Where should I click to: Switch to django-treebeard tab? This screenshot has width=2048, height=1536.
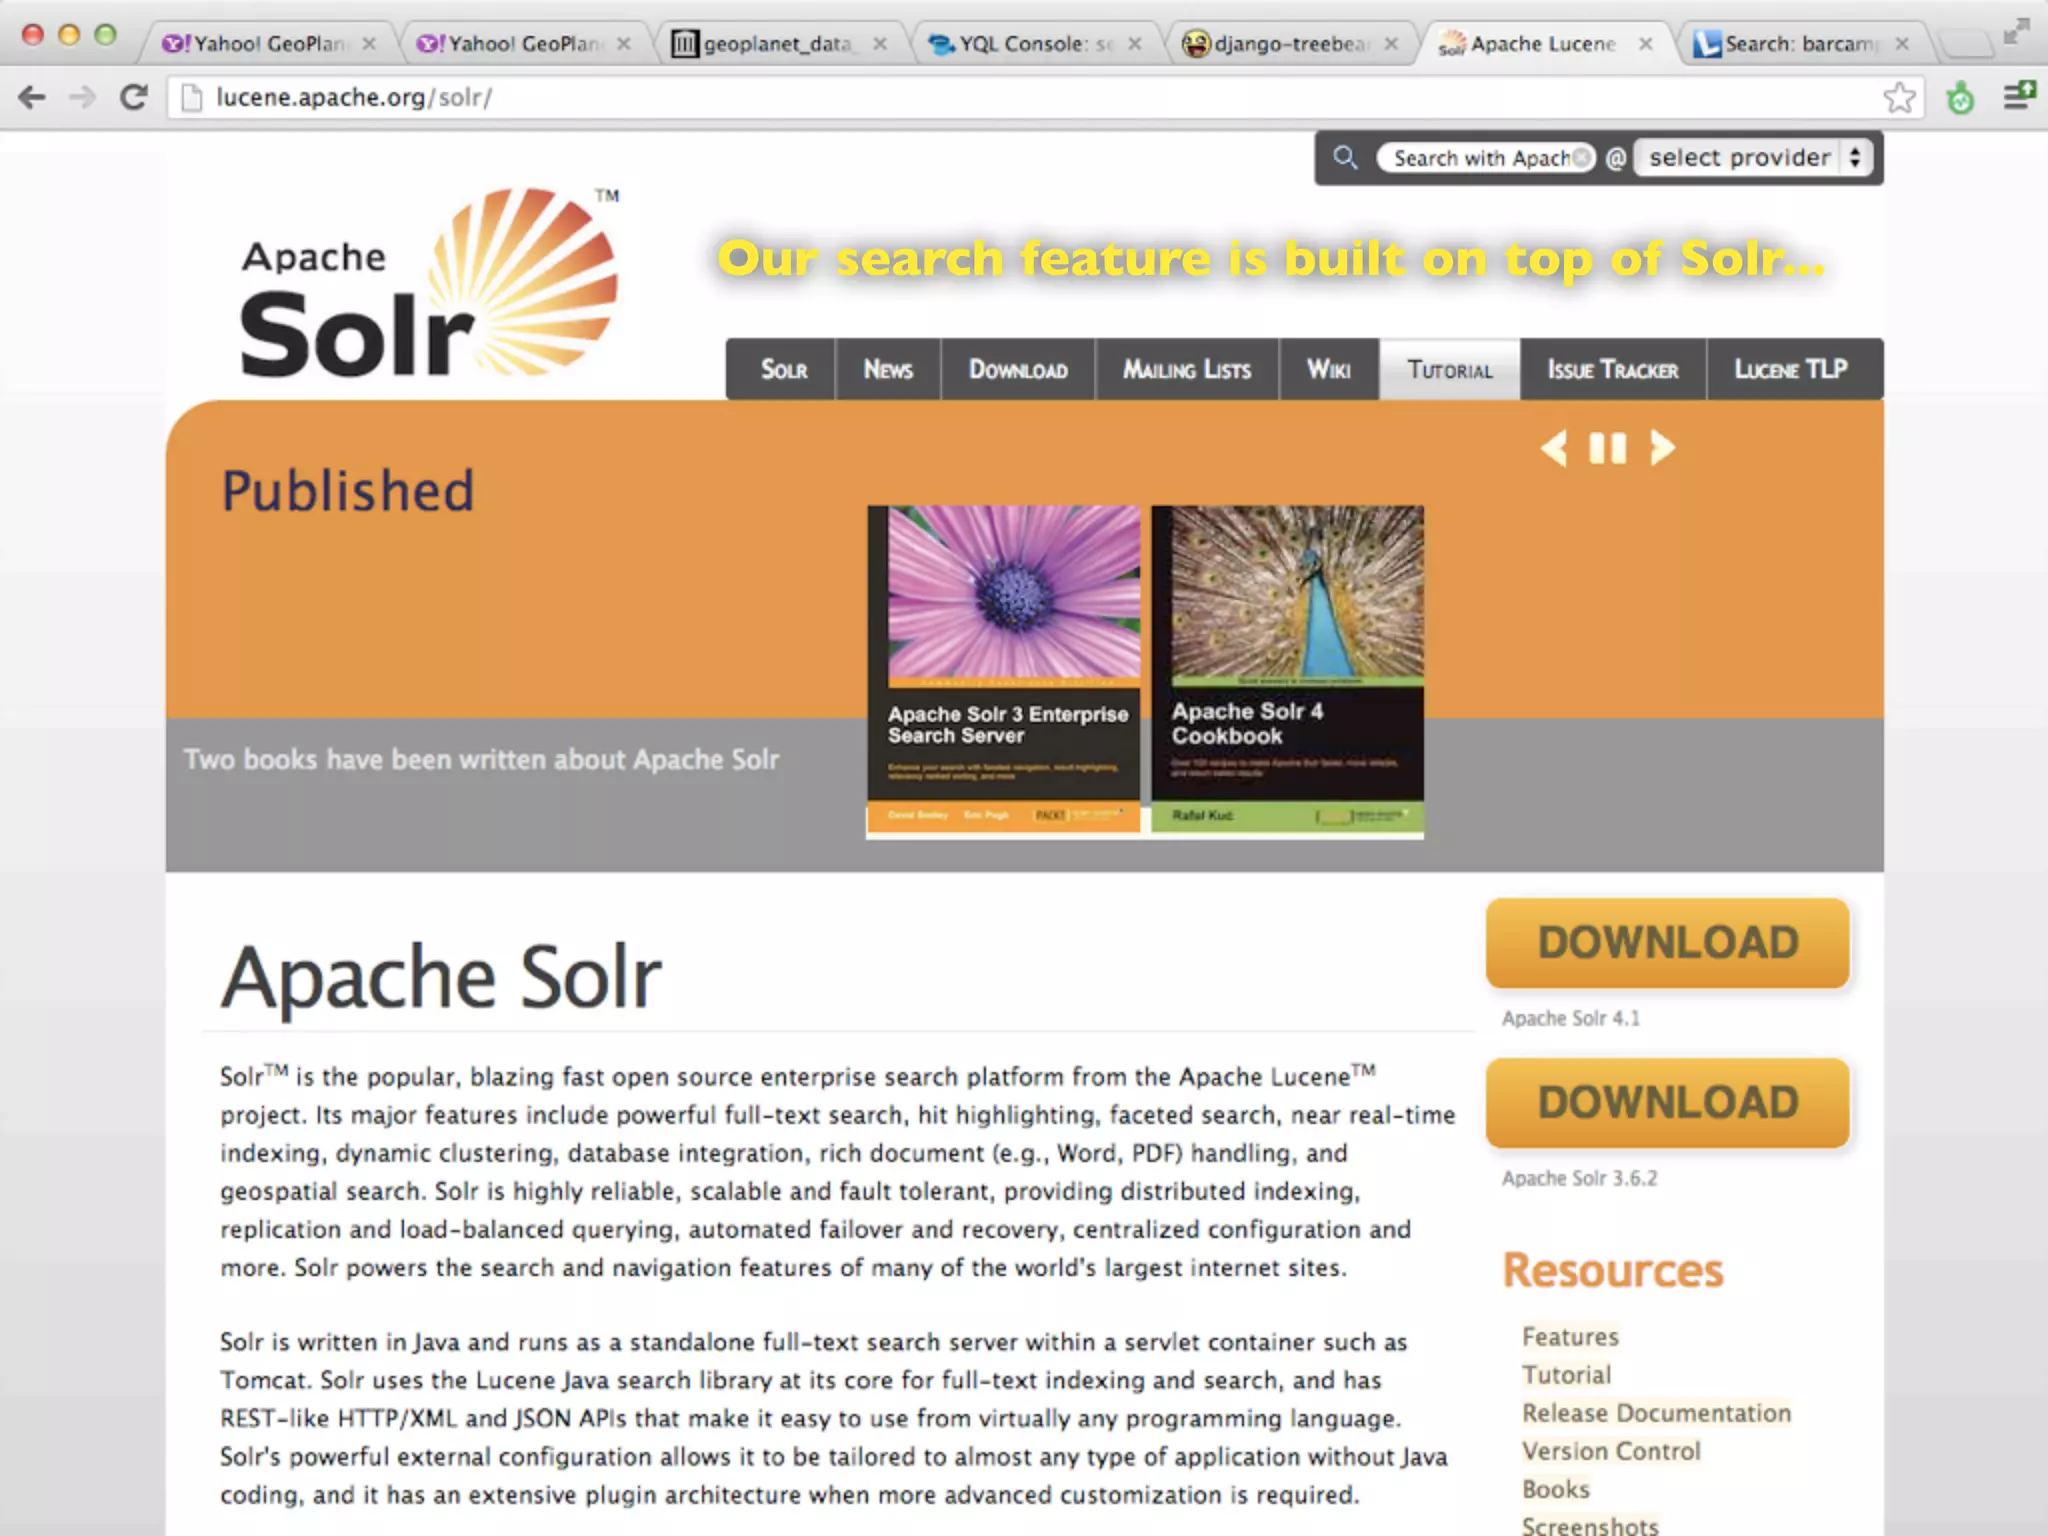tap(1290, 44)
